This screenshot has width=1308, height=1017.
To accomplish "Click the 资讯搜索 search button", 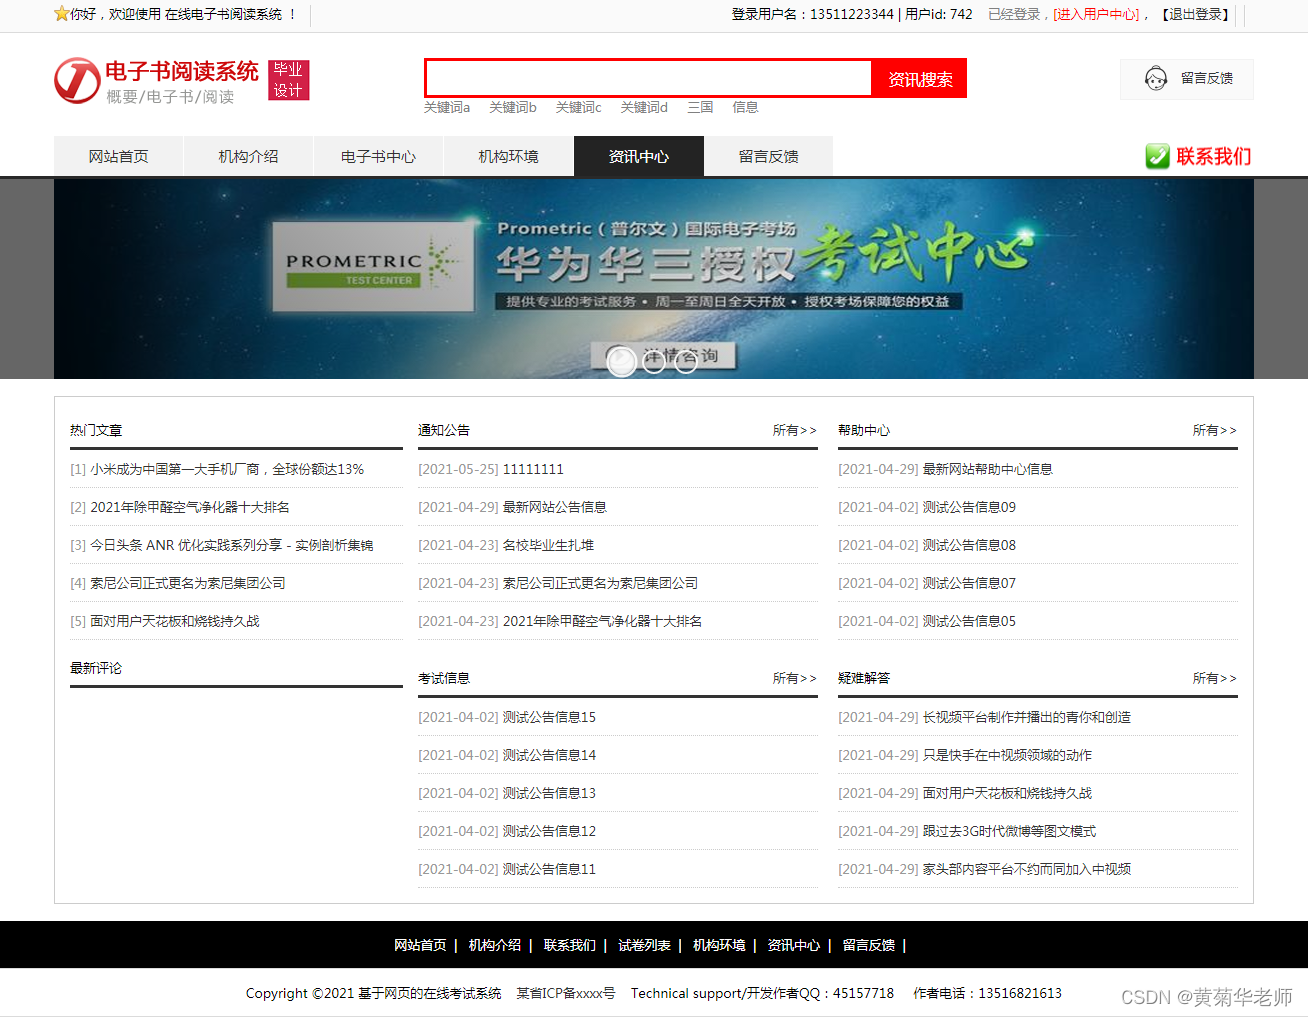I will pyautogui.click(x=918, y=78).
